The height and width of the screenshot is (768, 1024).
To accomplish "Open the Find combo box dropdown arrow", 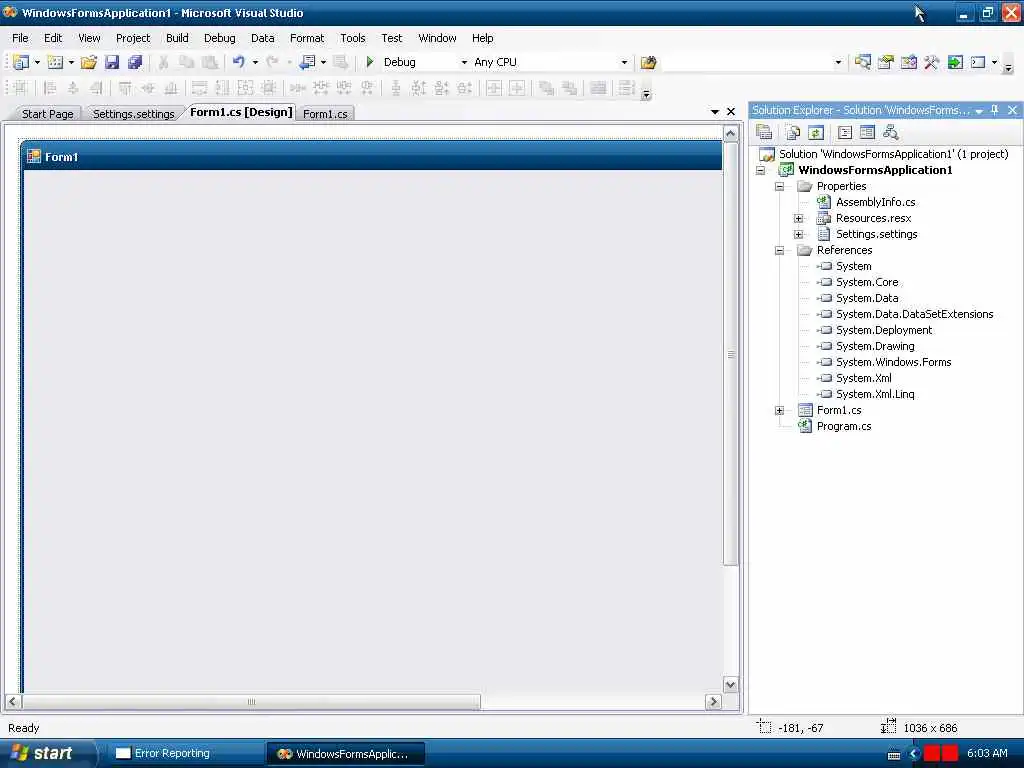I will click(x=838, y=62).
